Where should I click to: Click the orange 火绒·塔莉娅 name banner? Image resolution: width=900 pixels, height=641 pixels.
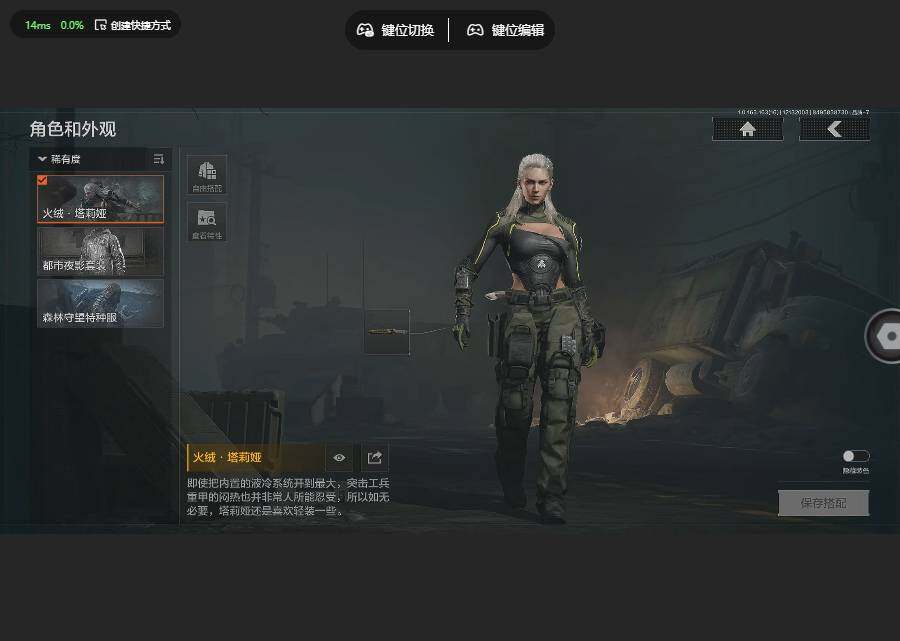pos(255,457)
